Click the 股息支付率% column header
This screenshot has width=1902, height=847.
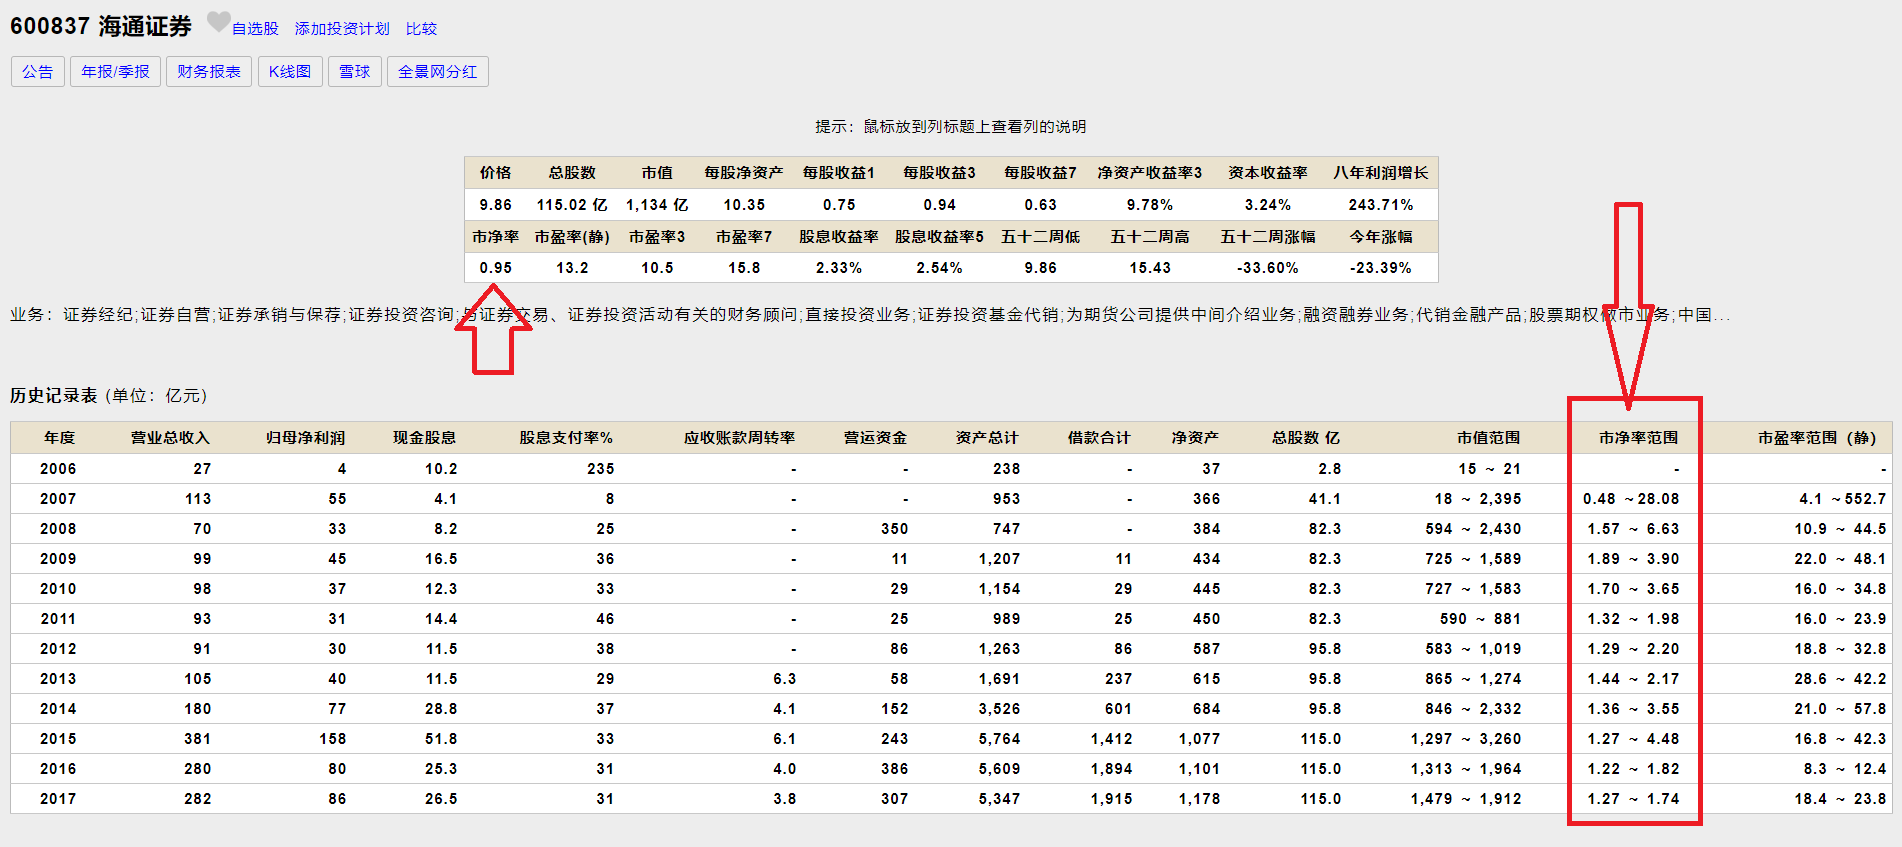(x=566, y=438)
